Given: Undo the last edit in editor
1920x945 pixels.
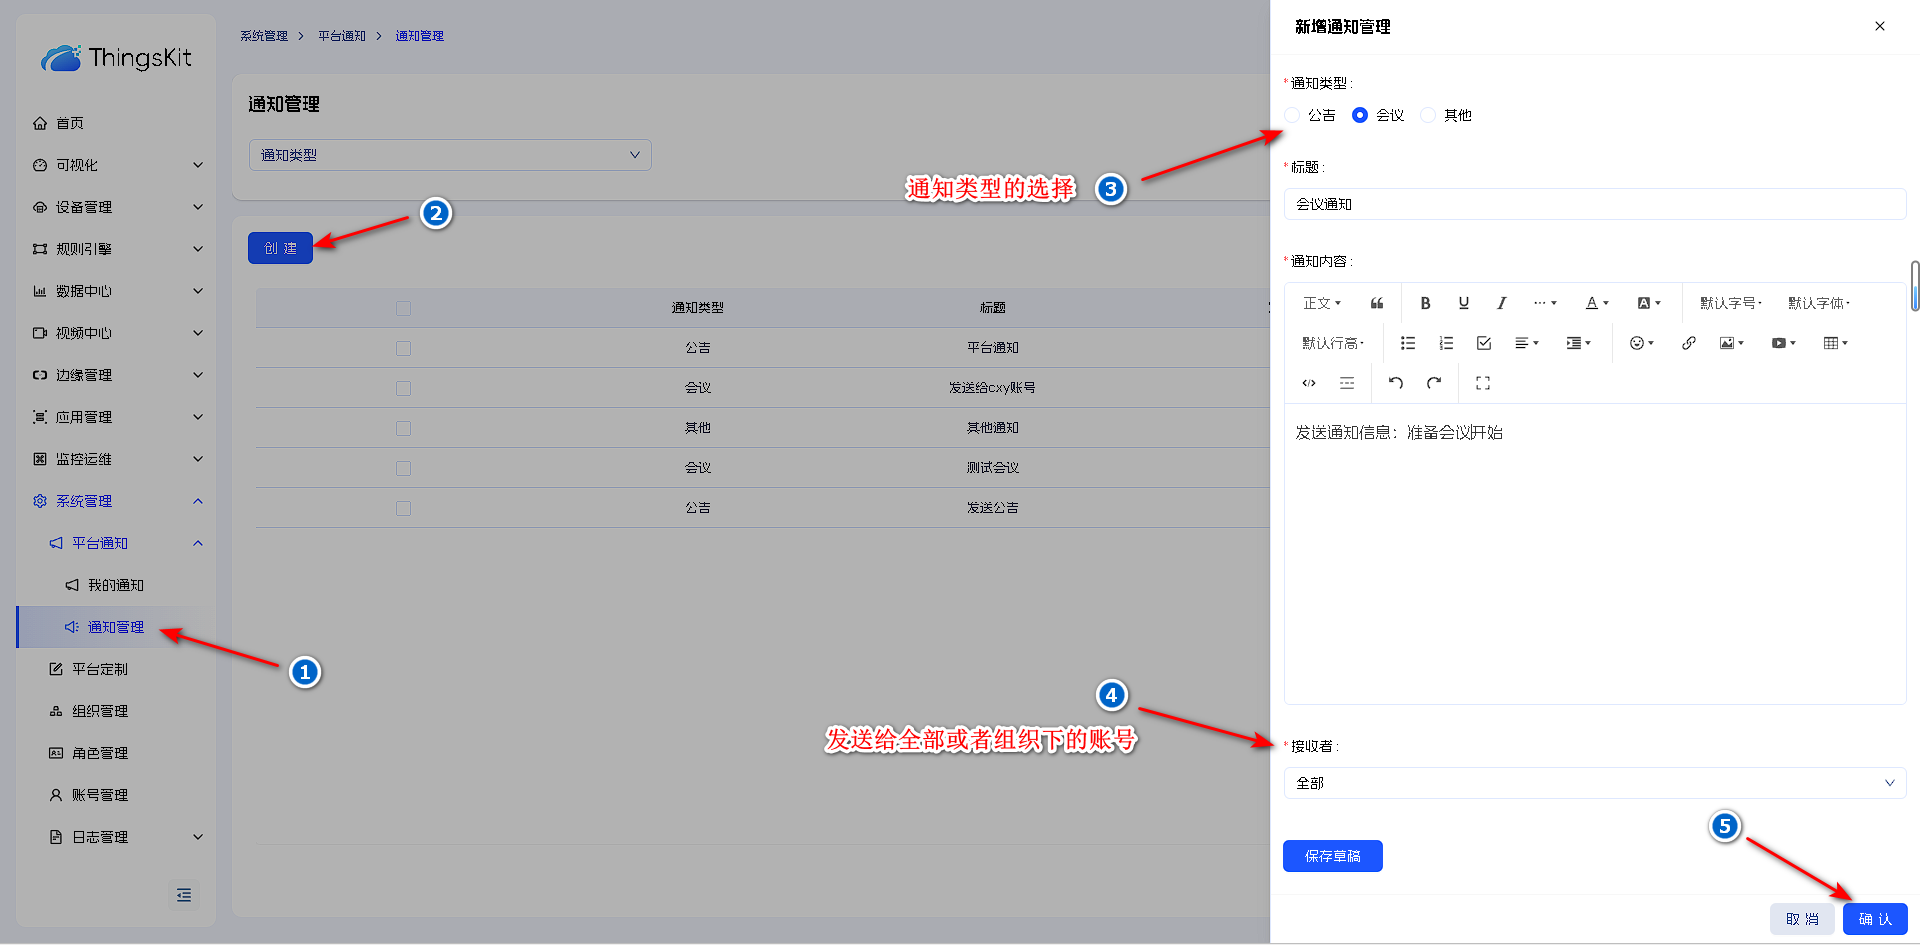Looking at the screenshot, I should point(1396,383).
